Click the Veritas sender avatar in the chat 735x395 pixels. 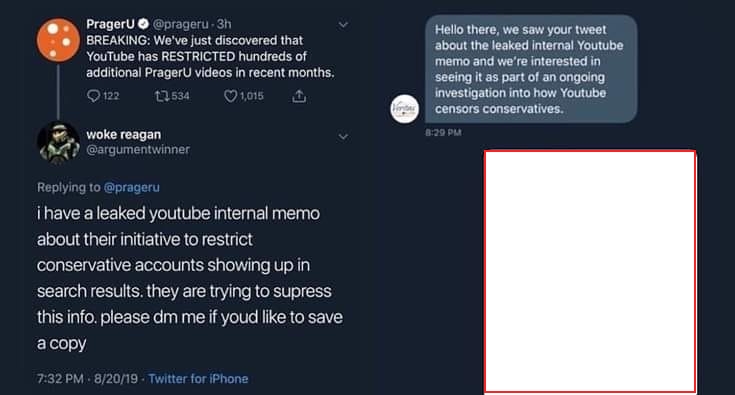coord(405,109)
